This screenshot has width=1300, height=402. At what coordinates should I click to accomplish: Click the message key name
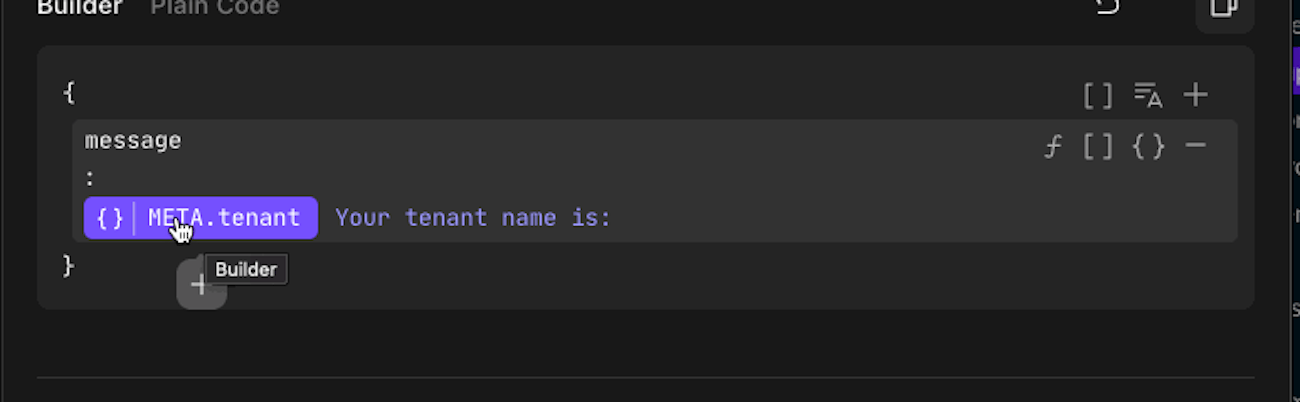[133, 141]
